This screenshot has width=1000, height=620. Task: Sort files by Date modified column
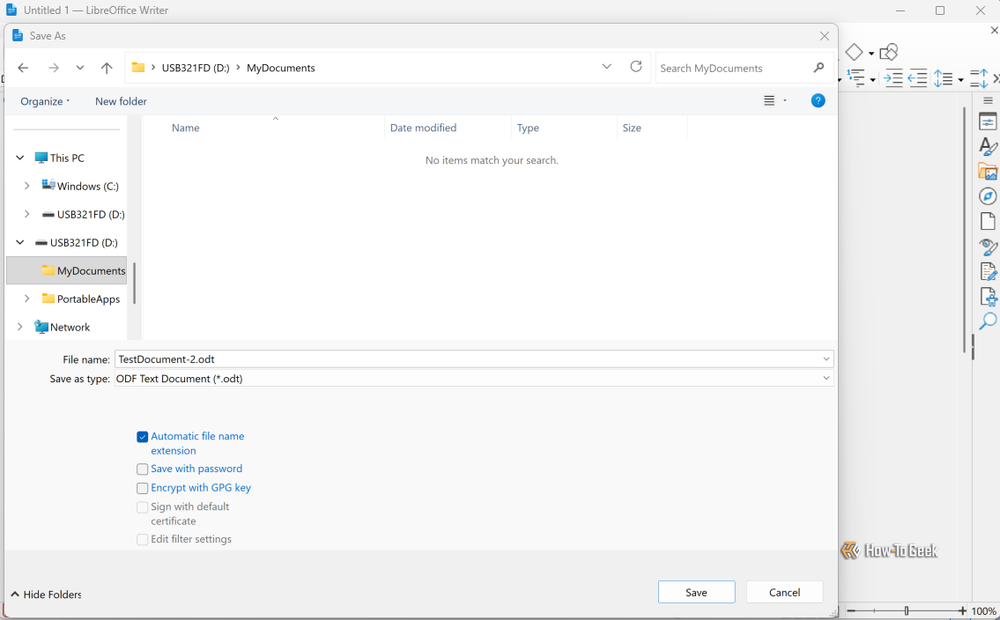pos(423,128)
